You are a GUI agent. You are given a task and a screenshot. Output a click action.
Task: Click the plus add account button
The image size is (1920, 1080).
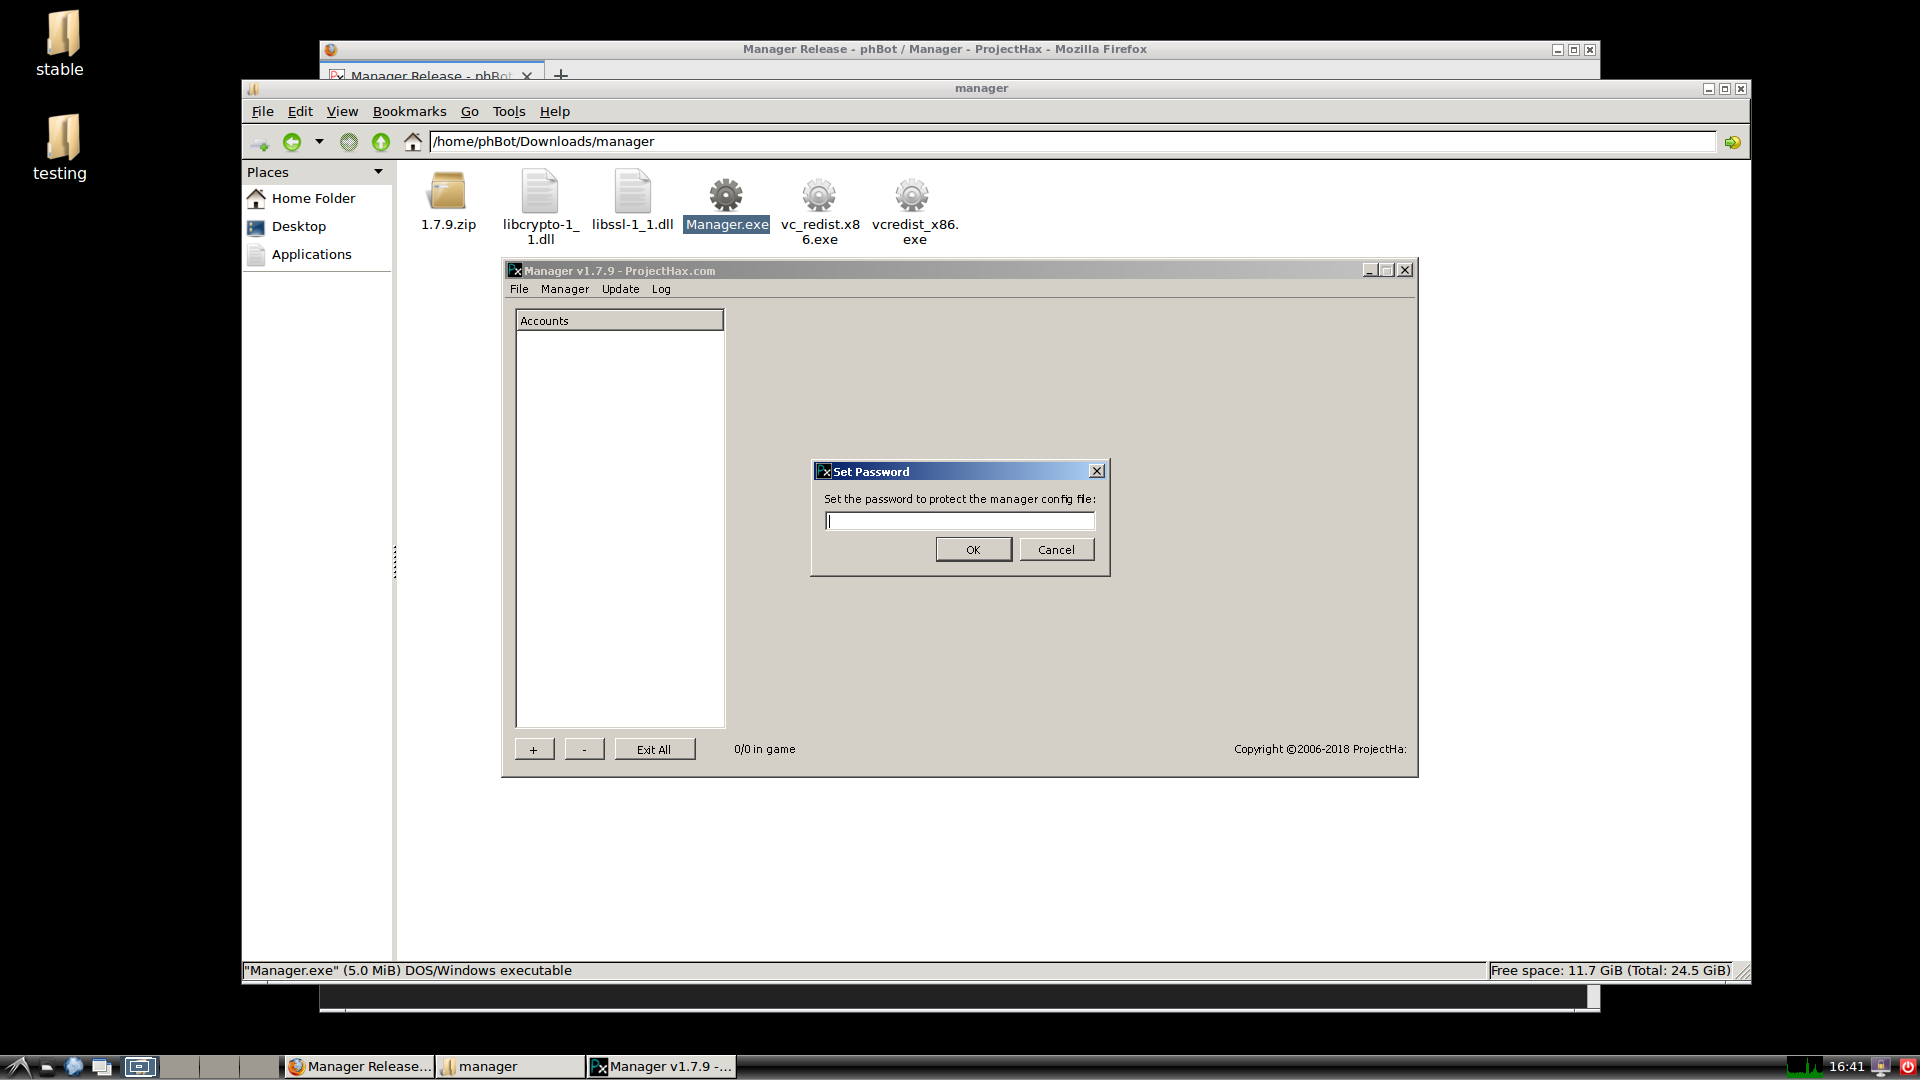534,749
